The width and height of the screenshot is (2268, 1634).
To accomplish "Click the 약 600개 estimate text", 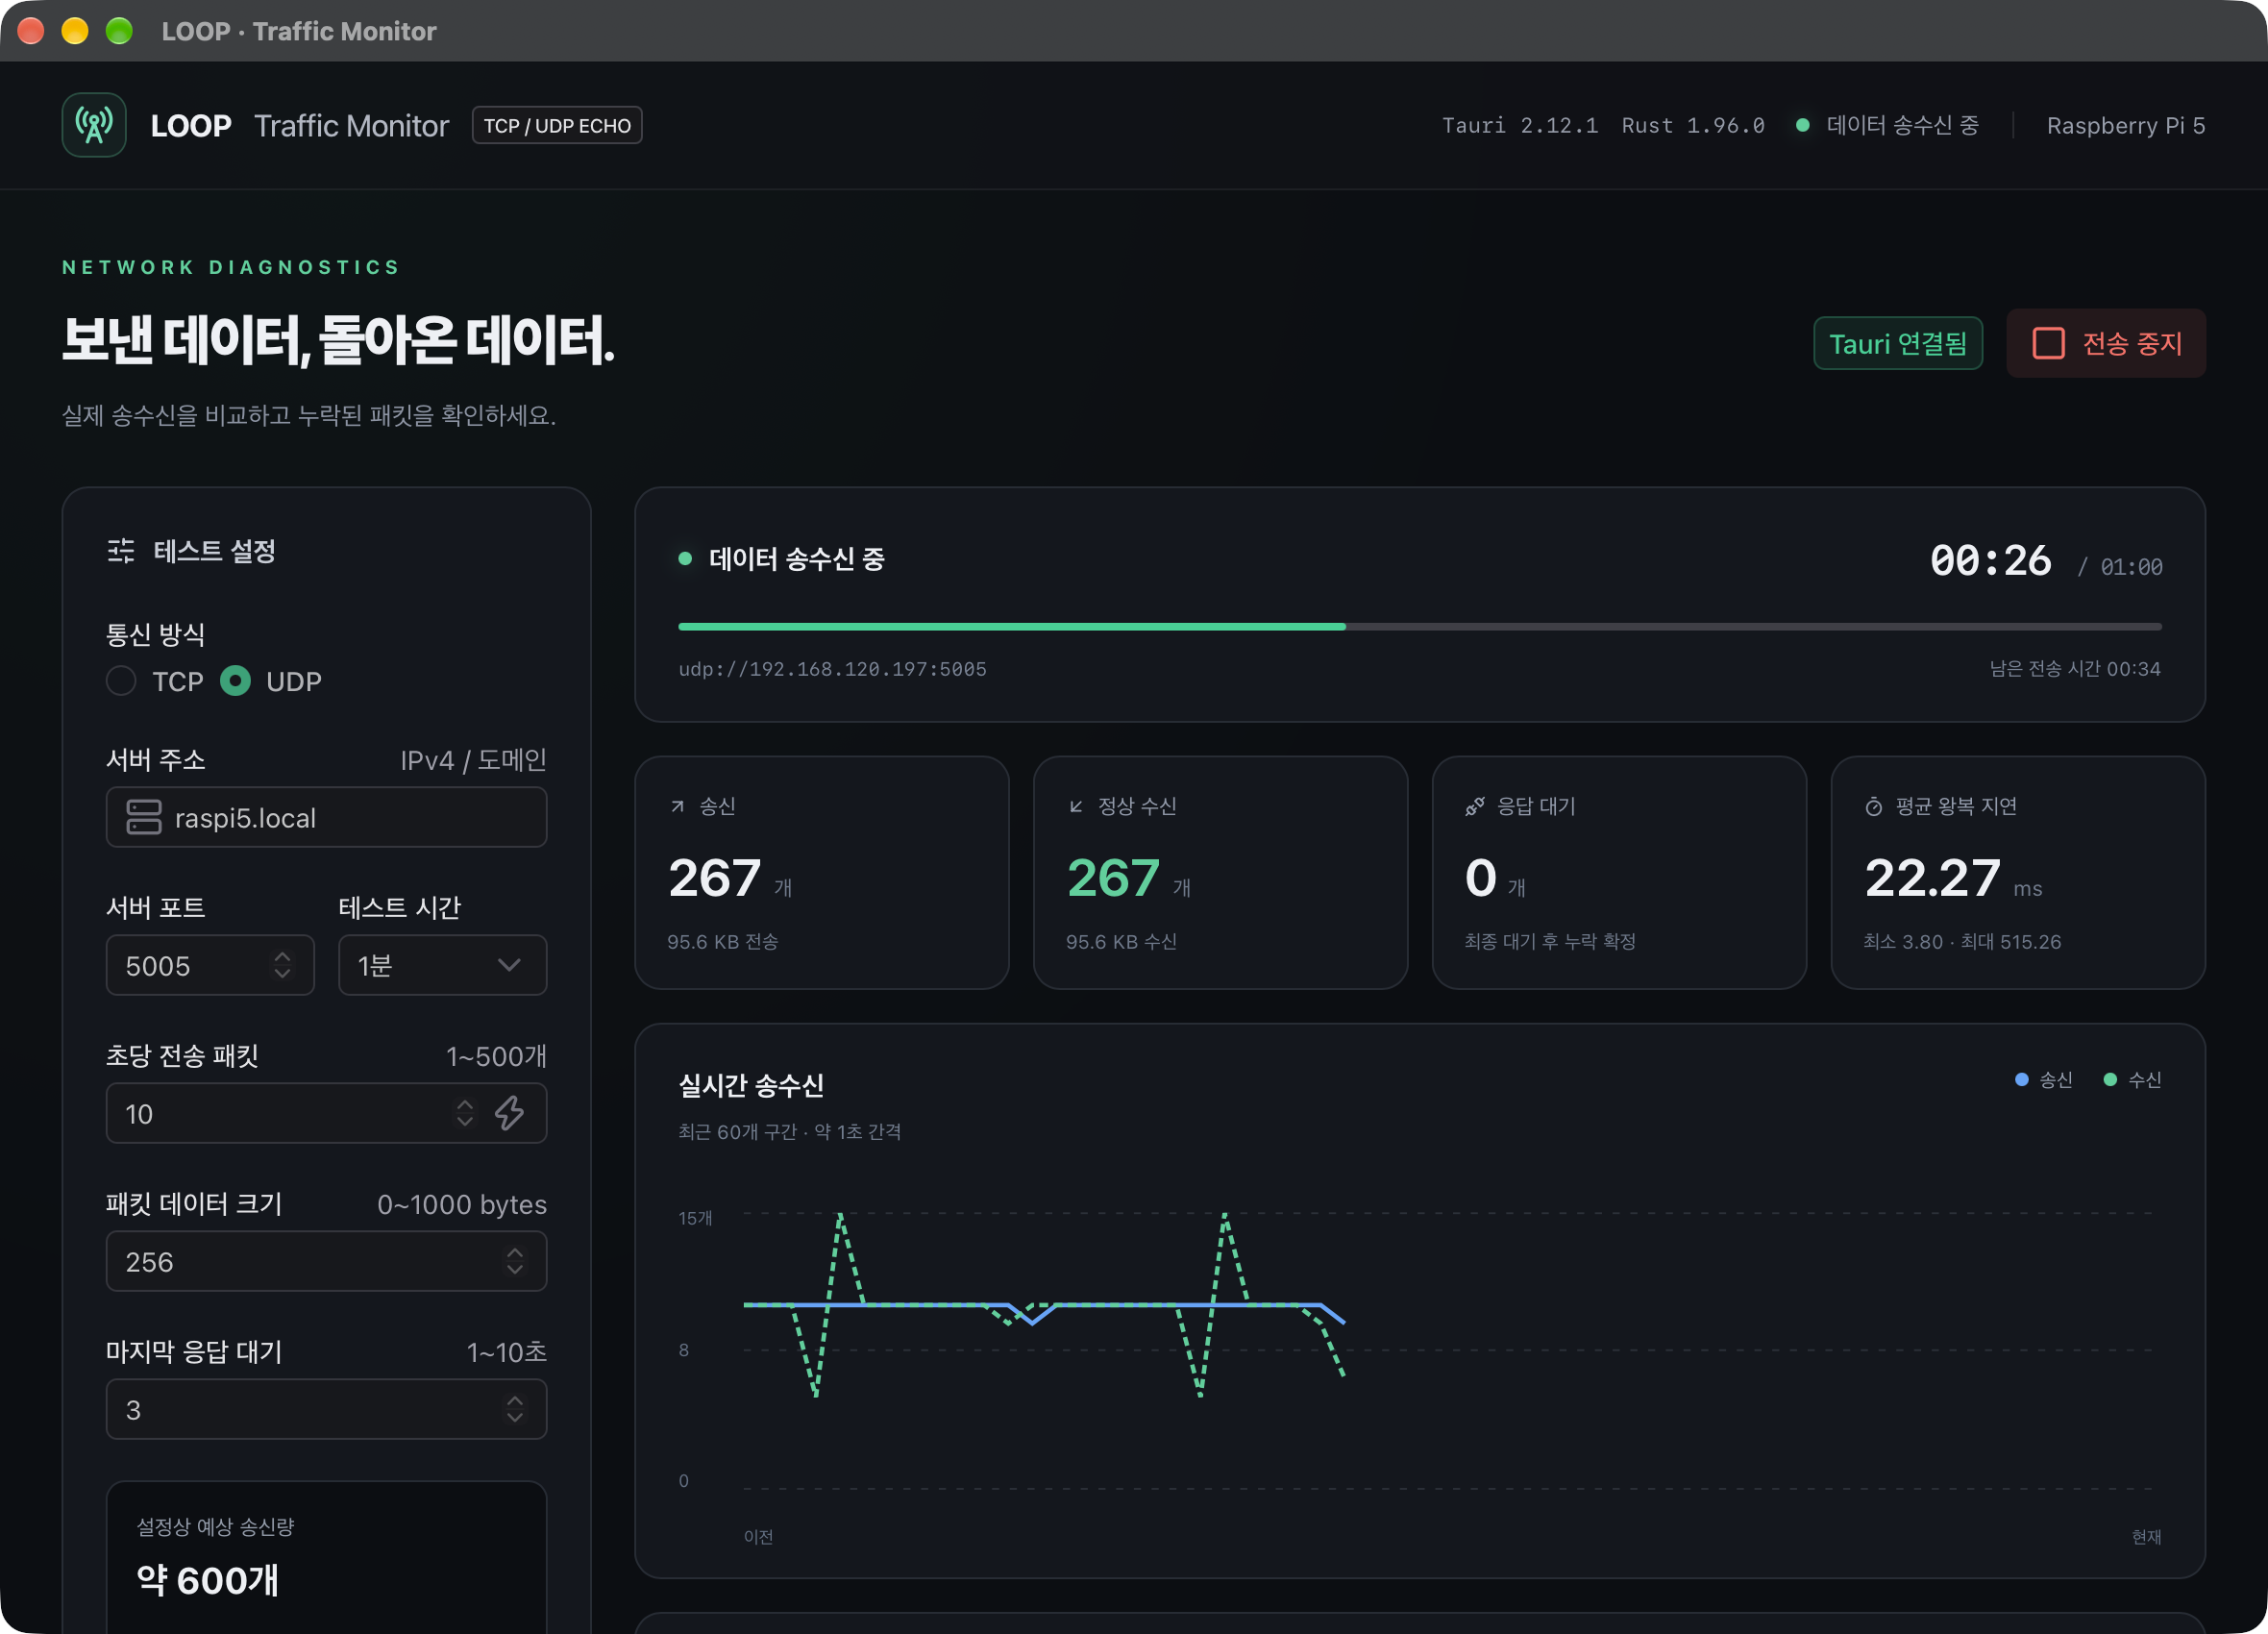I will 208,1580.
